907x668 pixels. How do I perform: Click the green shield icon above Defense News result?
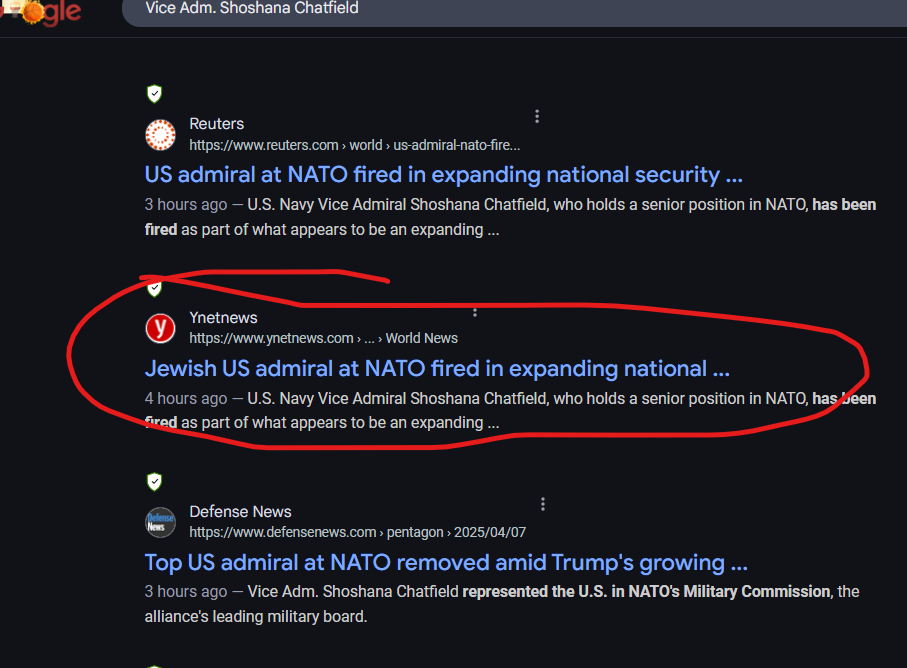click(154, 482)
